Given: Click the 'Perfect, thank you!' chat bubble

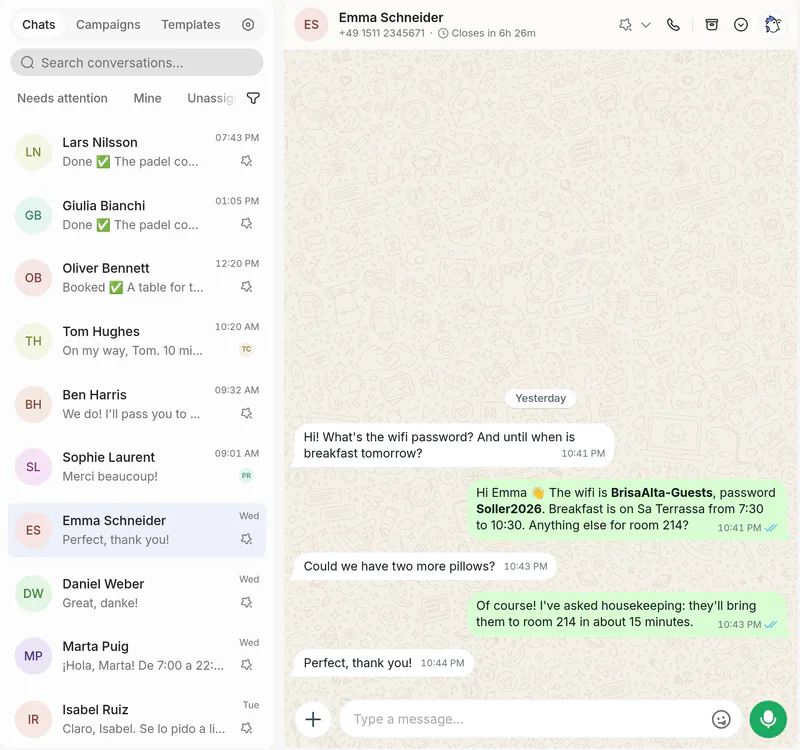Looking at the screenshot, I should (384, 663).
